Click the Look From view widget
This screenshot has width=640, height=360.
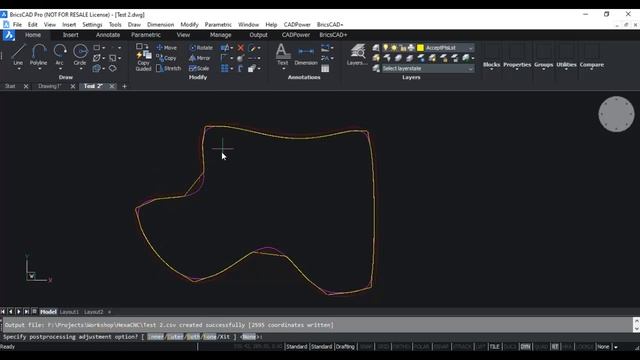point(616,114)
